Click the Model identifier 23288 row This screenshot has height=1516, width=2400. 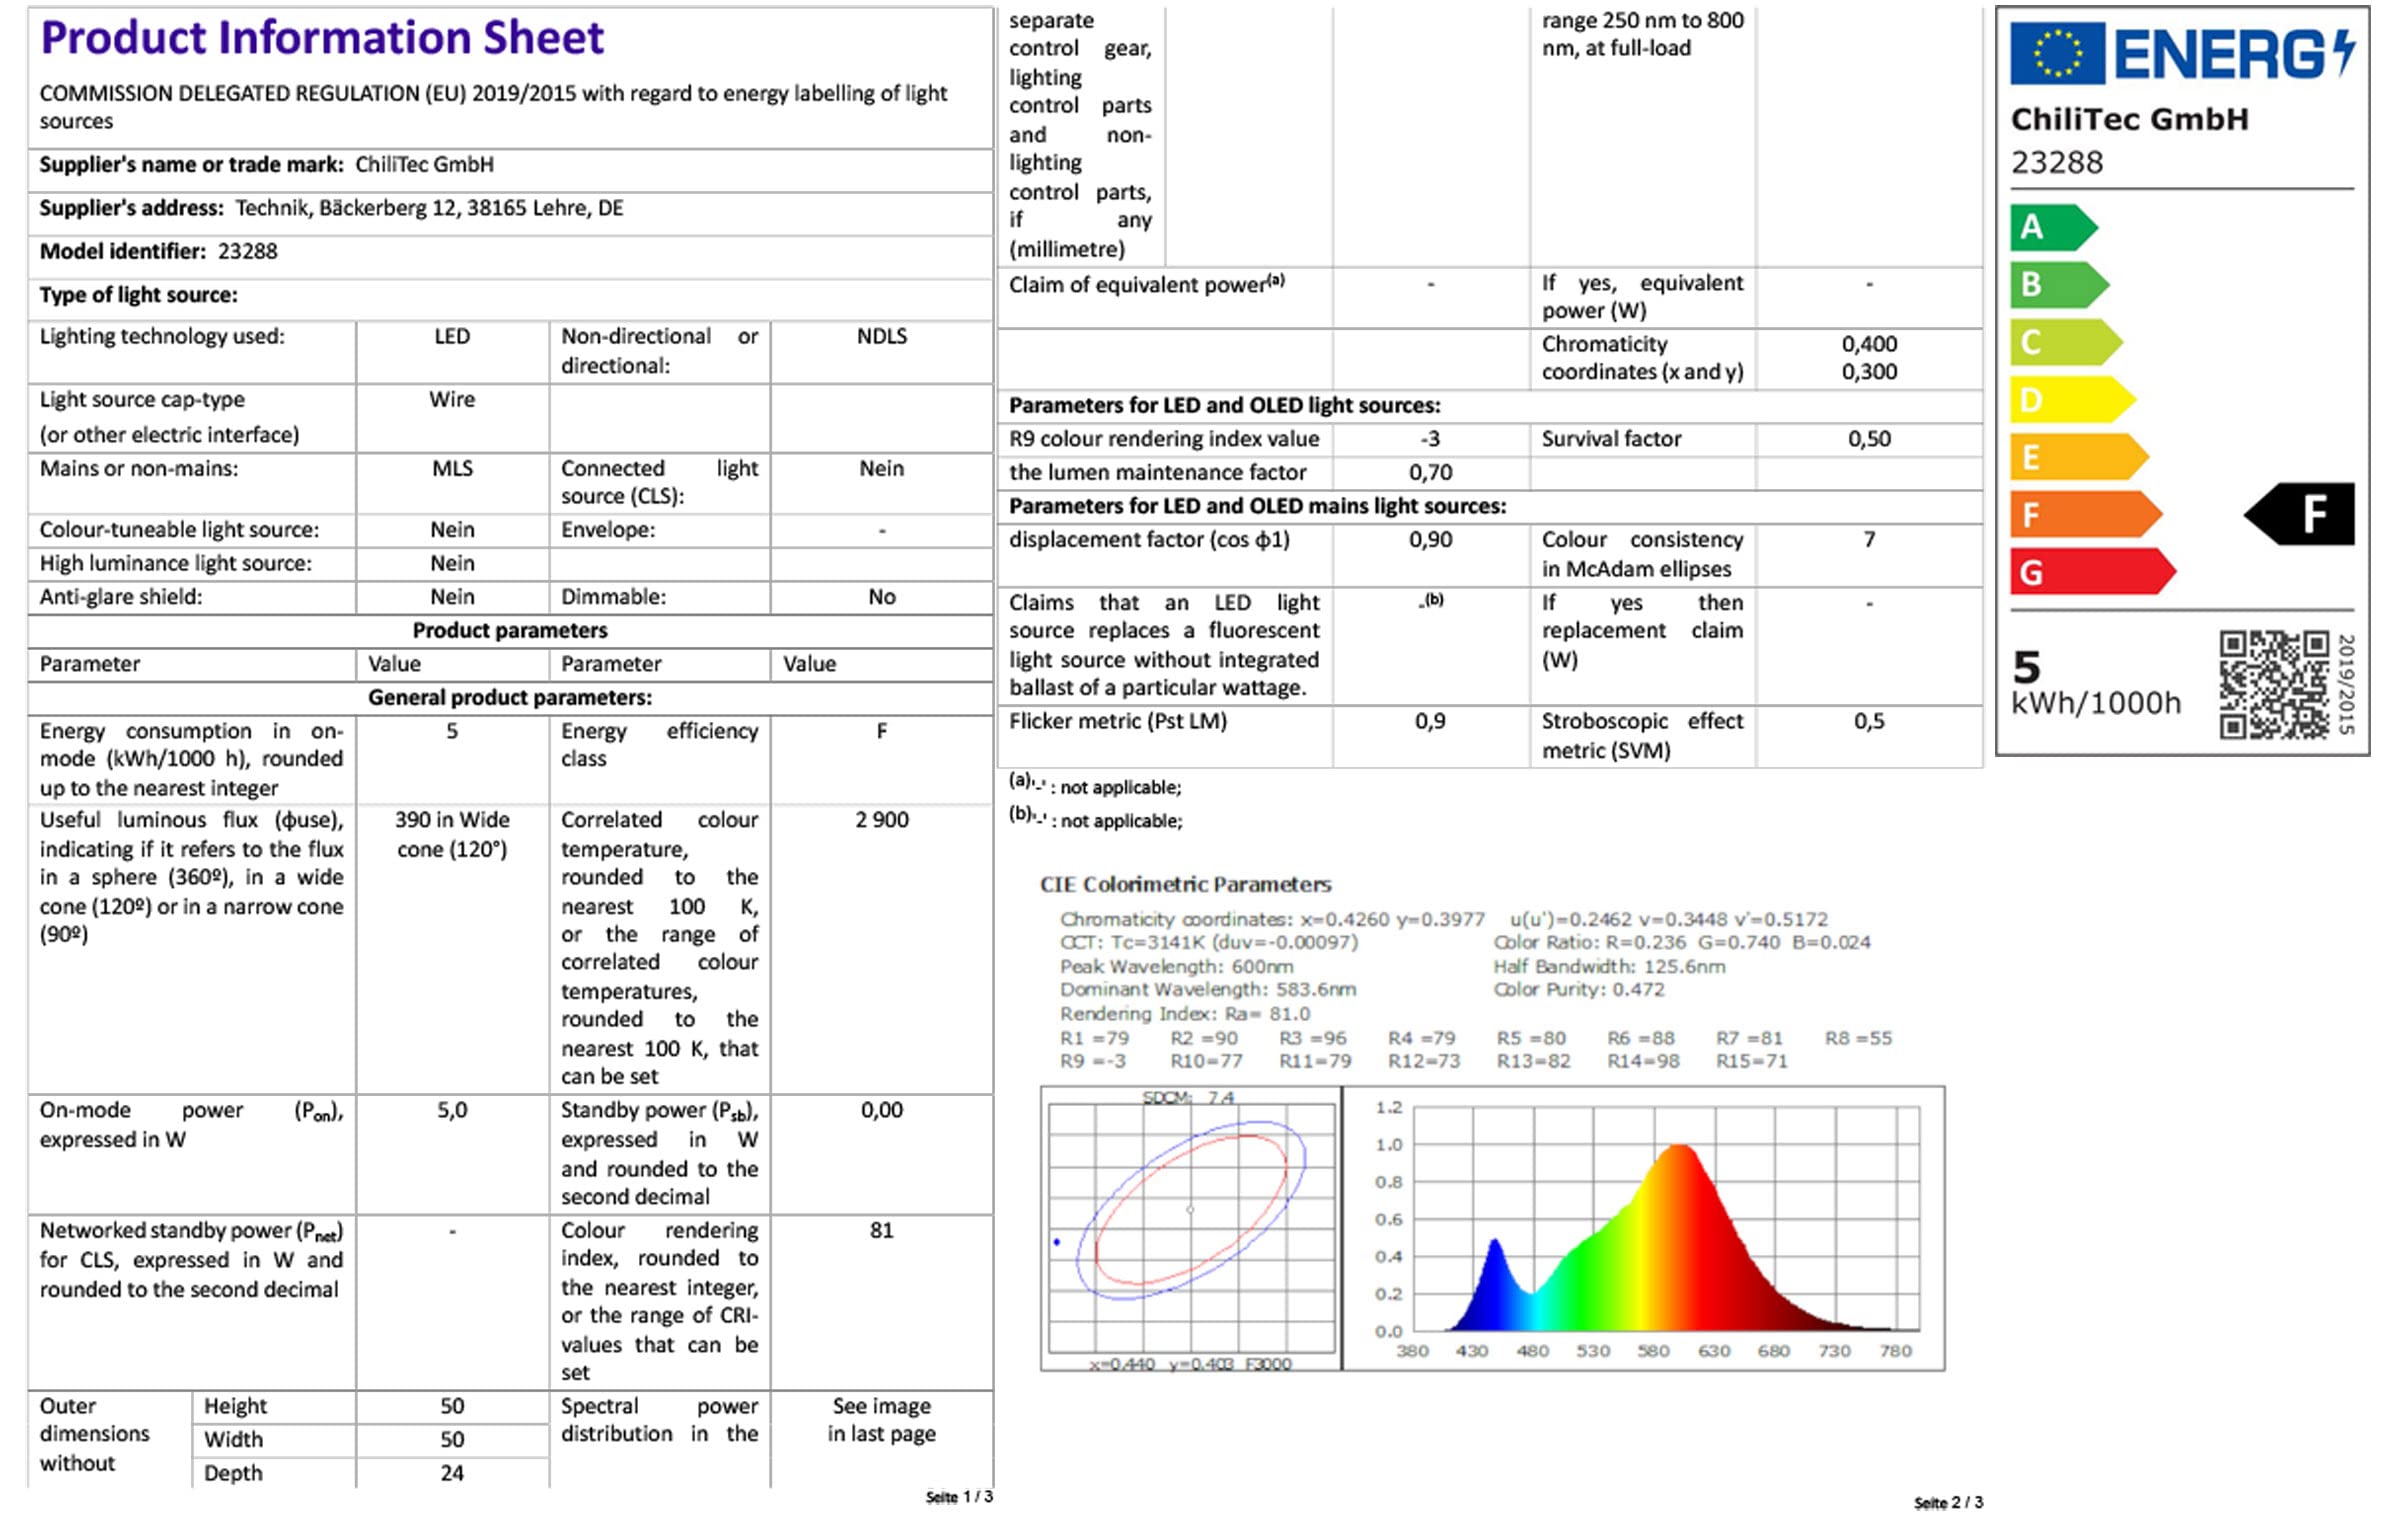pyautogui.click(x=158, y=251)
